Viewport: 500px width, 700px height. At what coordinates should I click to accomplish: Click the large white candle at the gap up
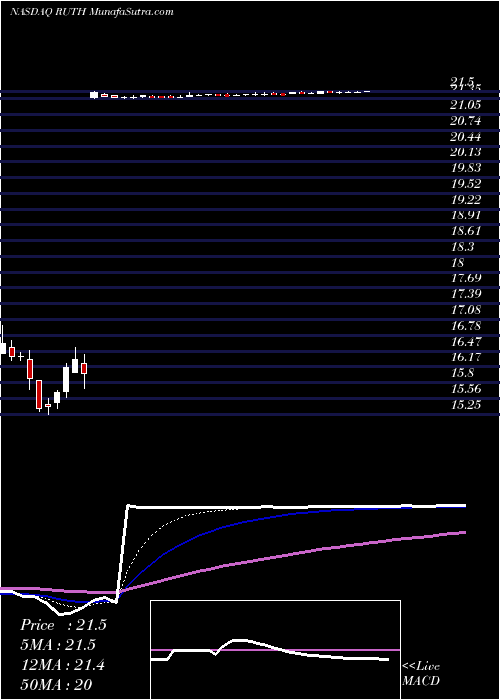tap(94, 95)
